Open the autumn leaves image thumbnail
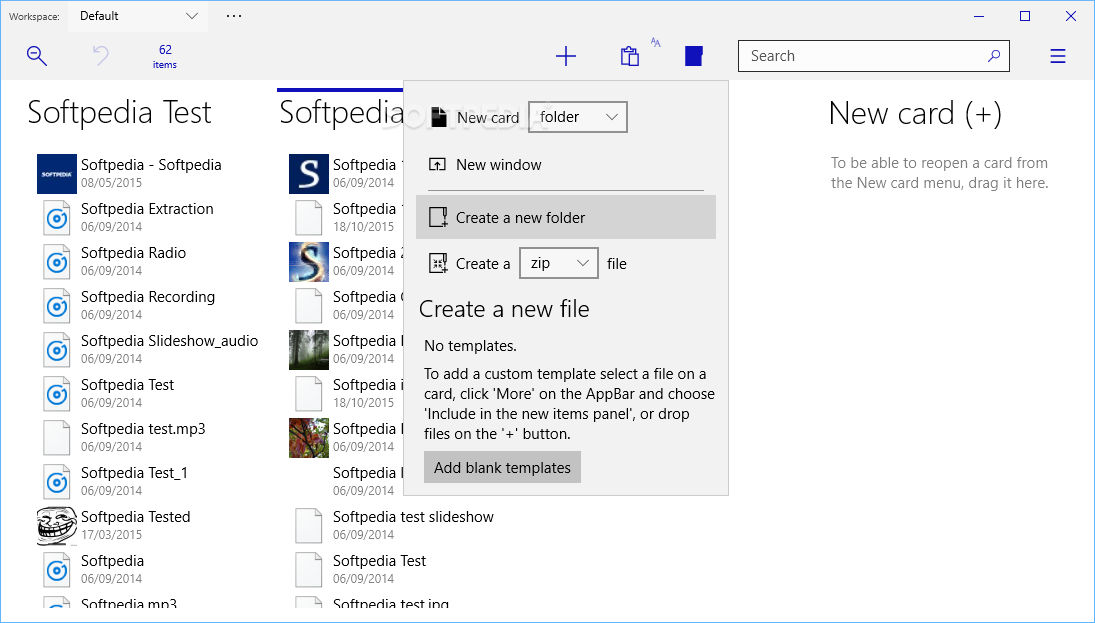1095x623 pixels. tap(309, 438)
